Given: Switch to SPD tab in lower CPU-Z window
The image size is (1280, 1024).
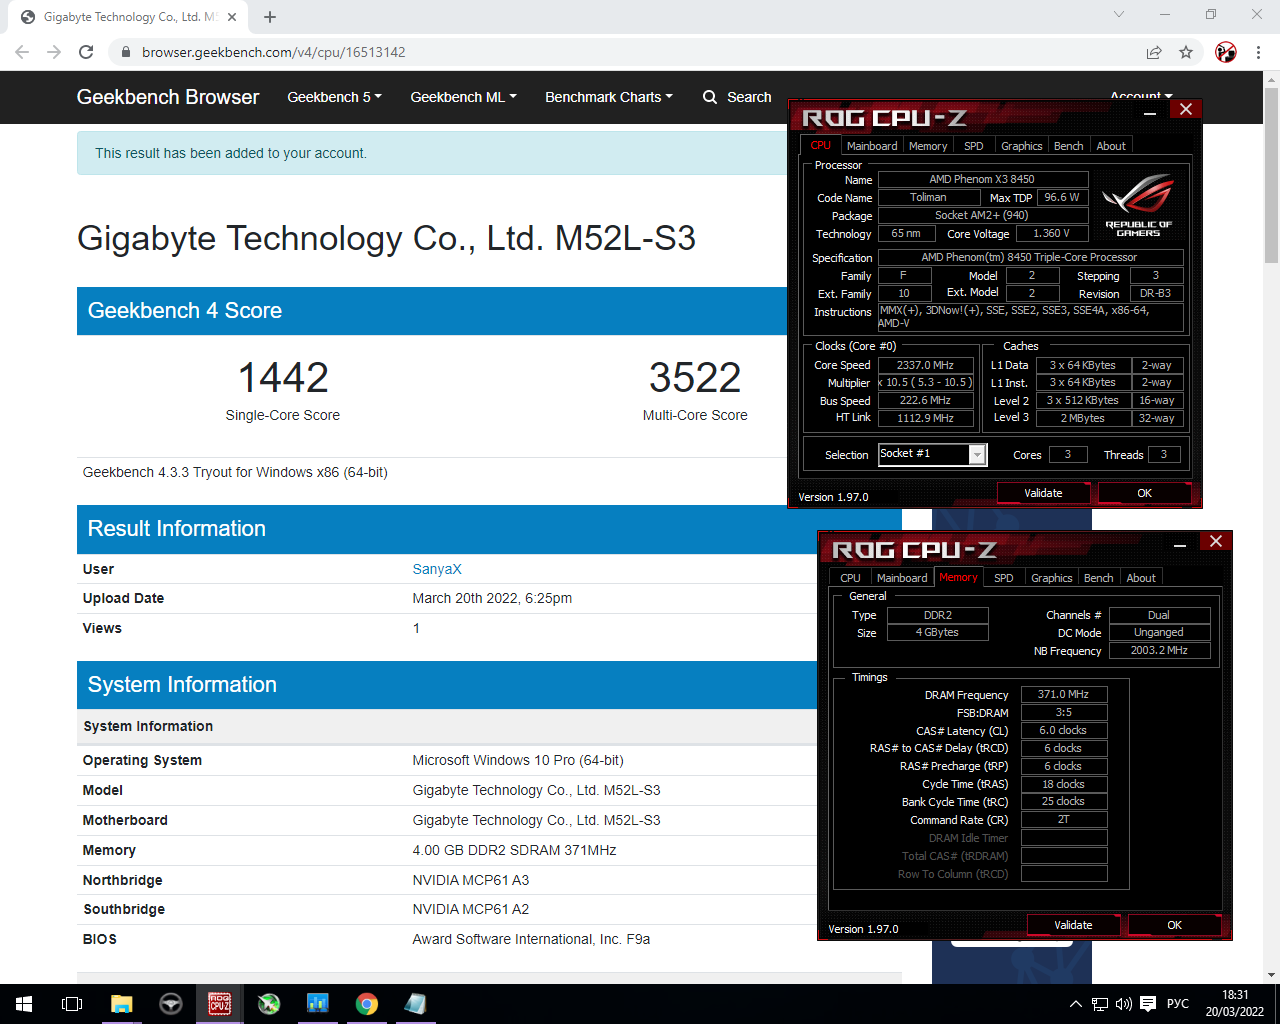Looking at the screenshot, I should pyautogui.click(x=1004, y=578).
